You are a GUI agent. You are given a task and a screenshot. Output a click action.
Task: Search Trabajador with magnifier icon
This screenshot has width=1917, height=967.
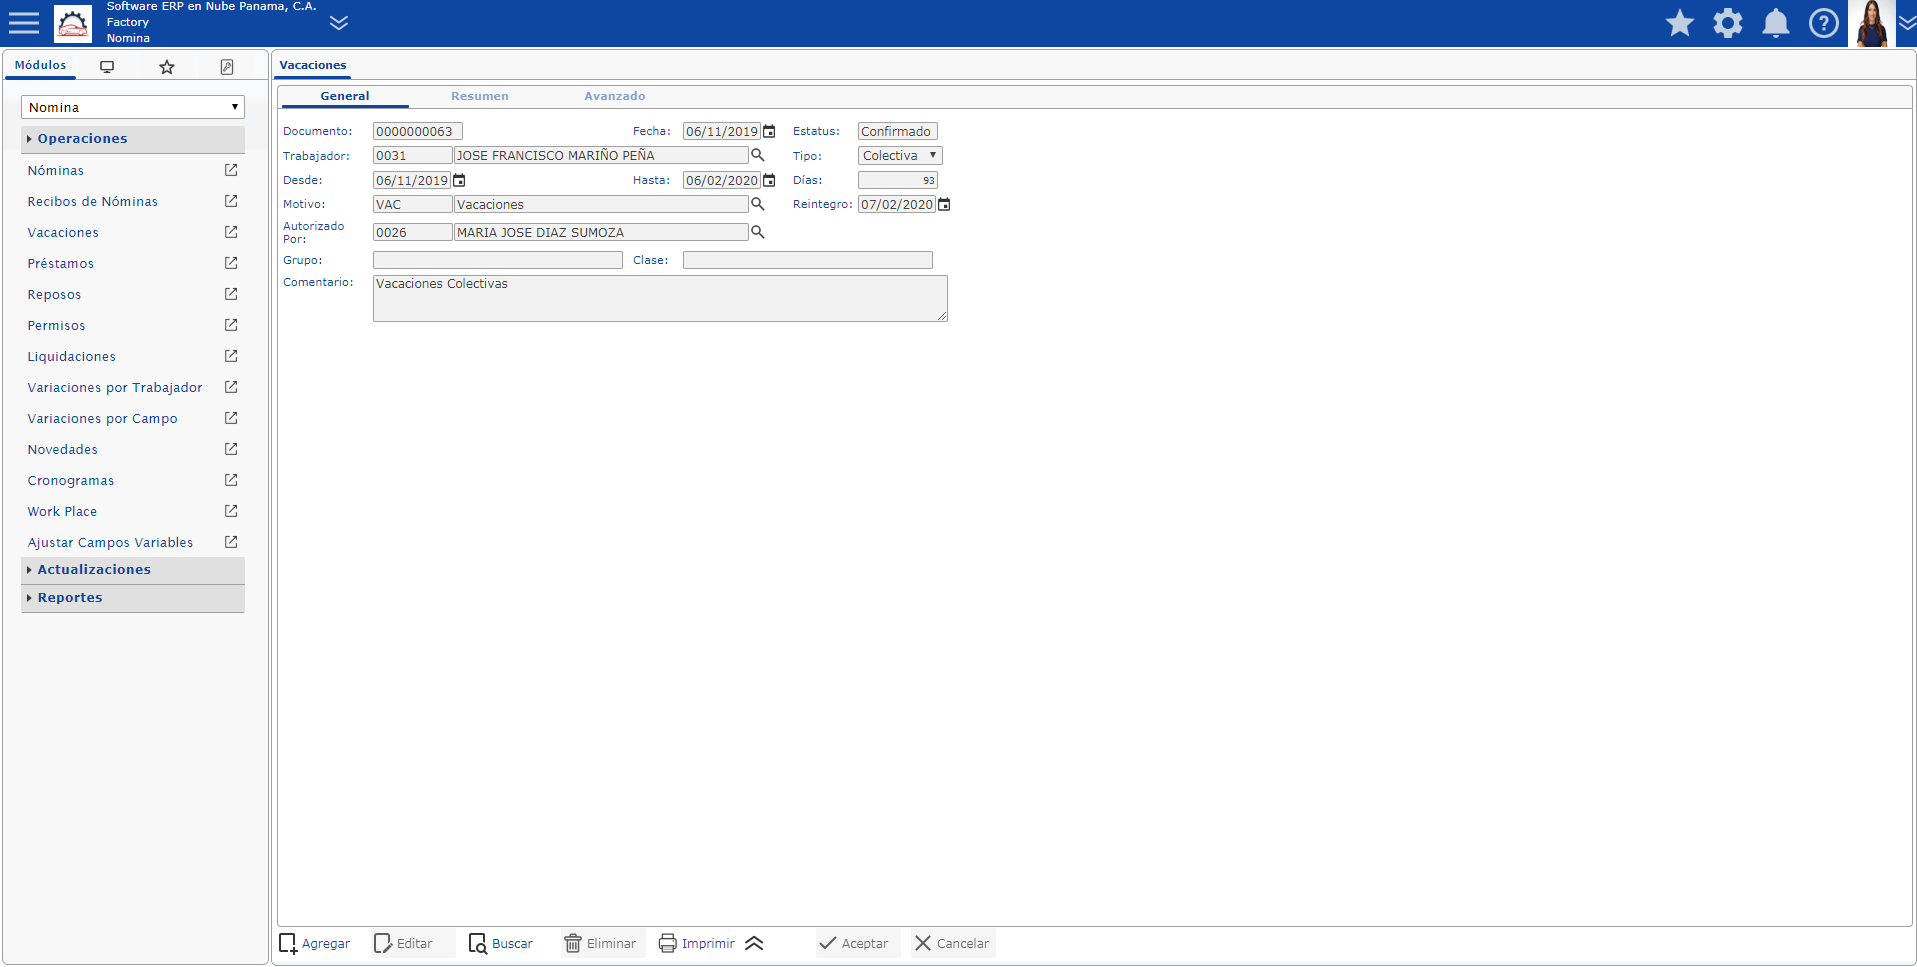tap(758, 156)
